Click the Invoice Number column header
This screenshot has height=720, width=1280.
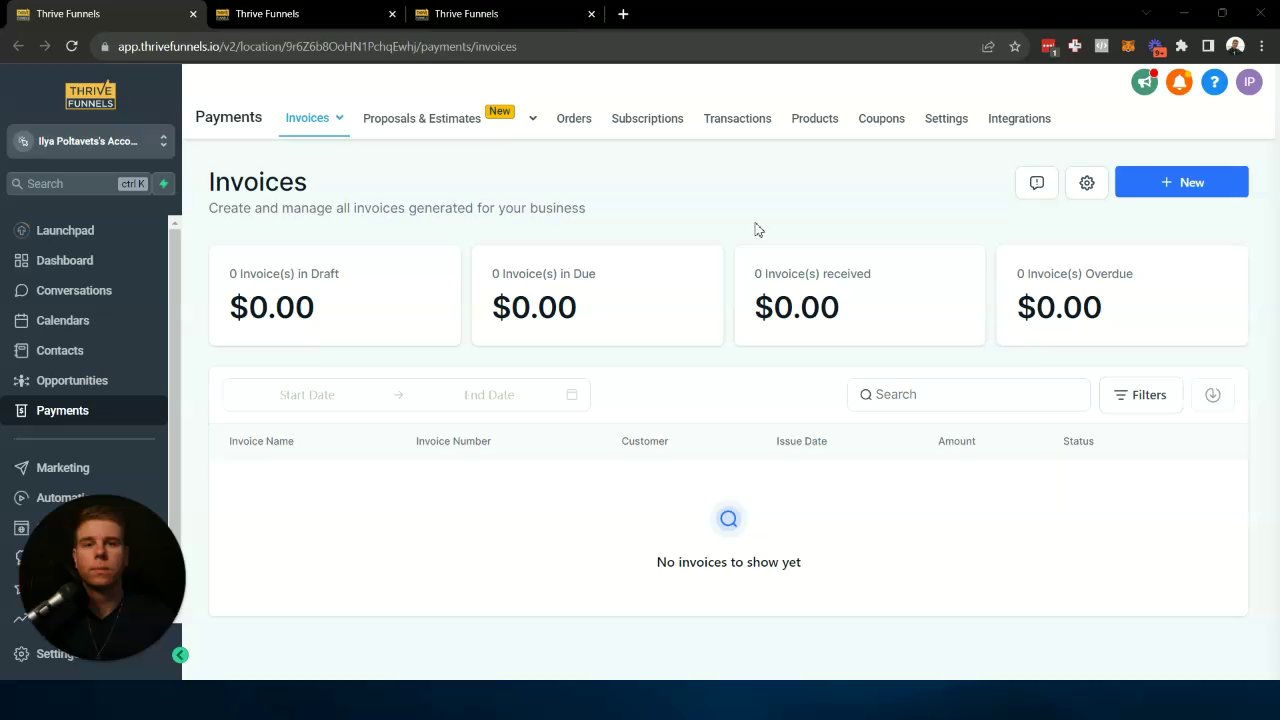[453, 441]
